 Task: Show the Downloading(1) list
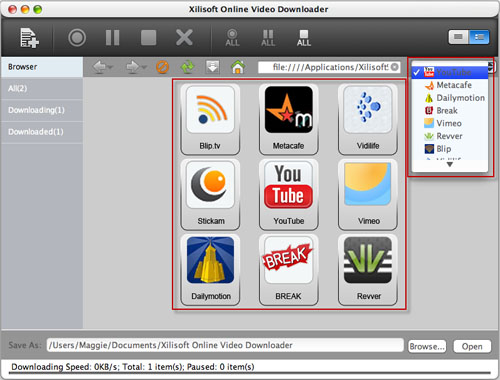[42, 110]
